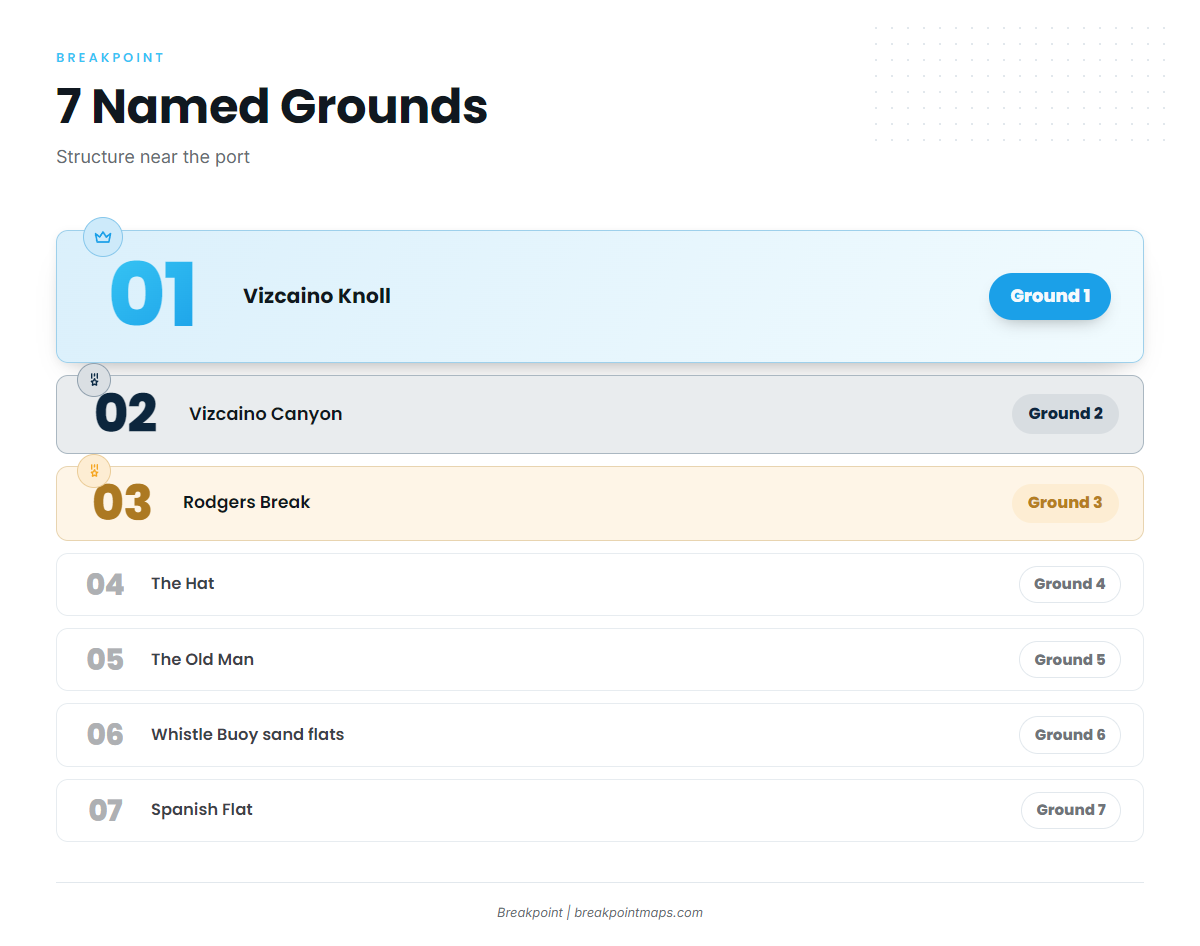Click the 06 rank number
Image resolution: width=1200 pixels, height=946 pixels.
coord(105,735)
